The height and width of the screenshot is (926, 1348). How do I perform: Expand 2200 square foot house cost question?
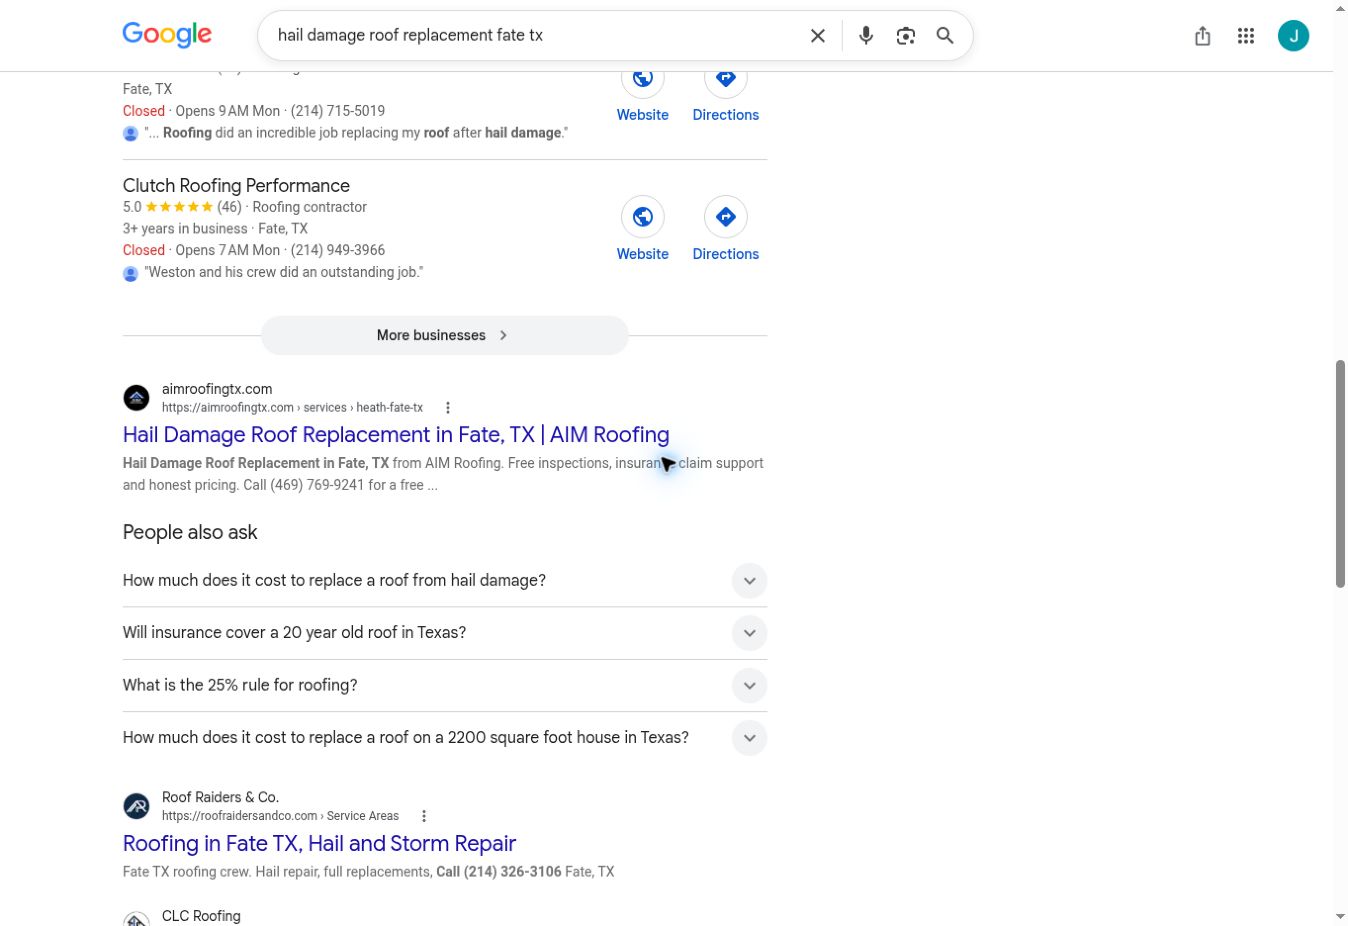point(749,738)
